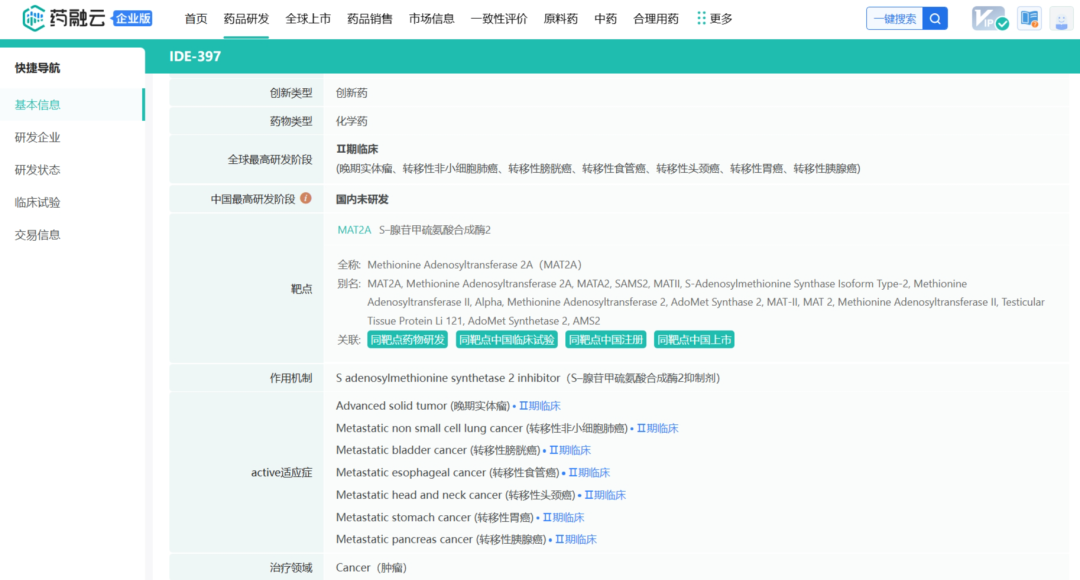Image resolution: width=1080 pixels, height=580 pixels.
Task: Open the 全球上市 menu item
Action: (307, 17)
